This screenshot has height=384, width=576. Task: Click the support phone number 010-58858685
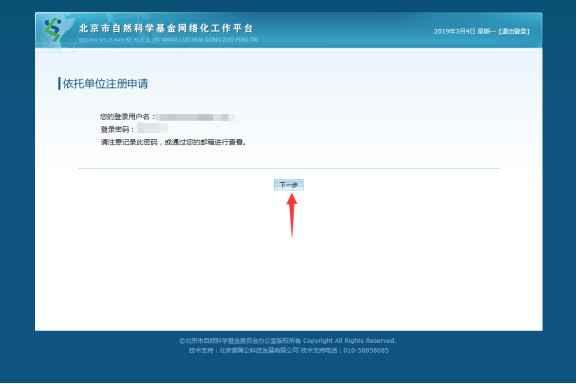coord(366,351)
